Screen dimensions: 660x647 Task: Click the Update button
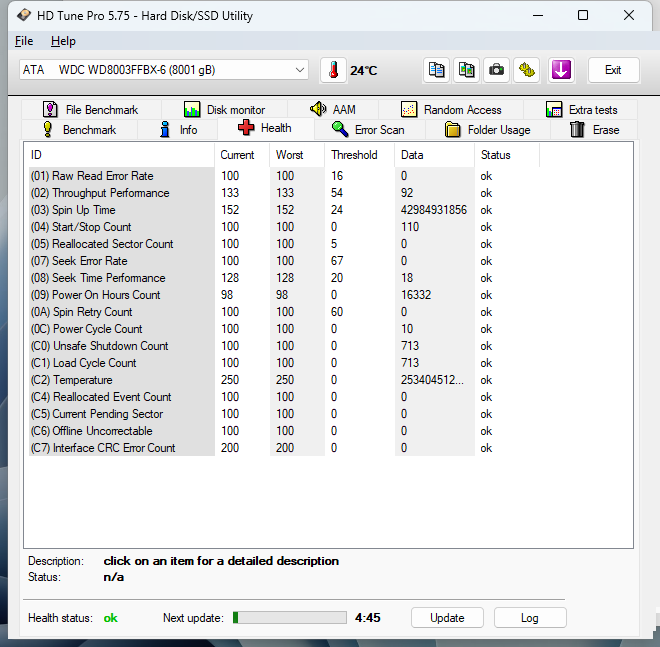tap(447, 618)
